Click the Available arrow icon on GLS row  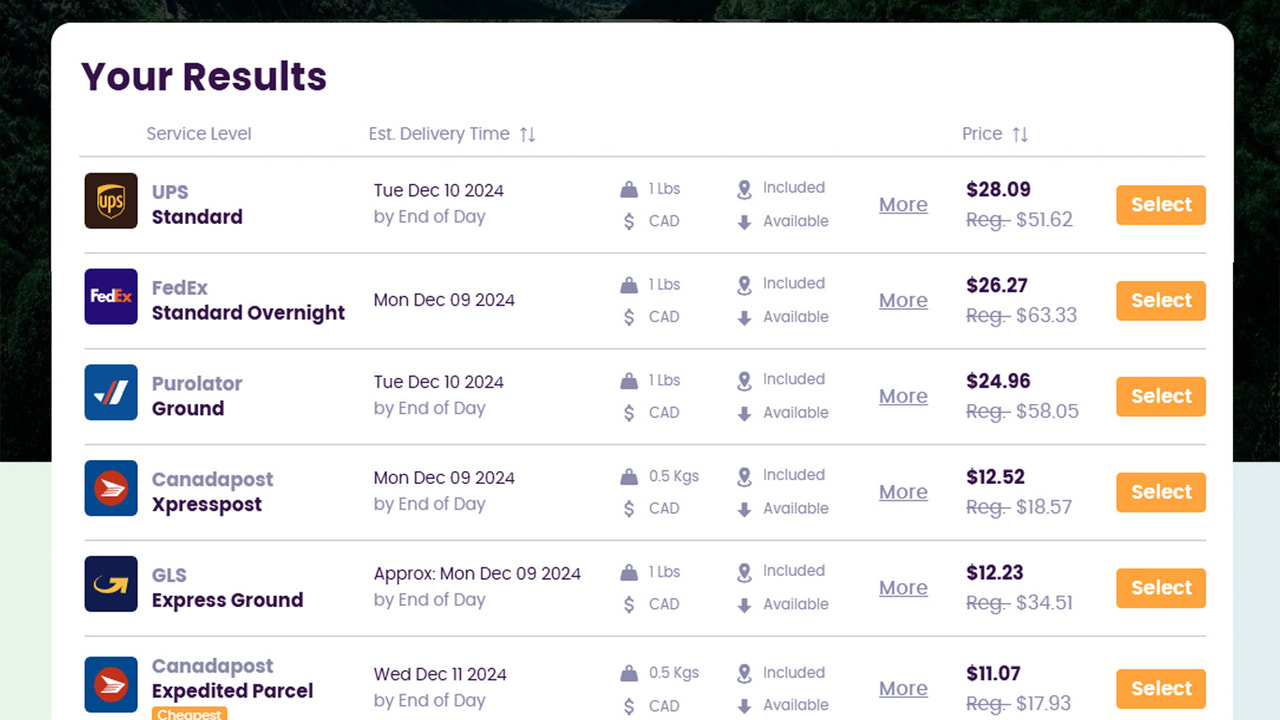coord(744,604)
